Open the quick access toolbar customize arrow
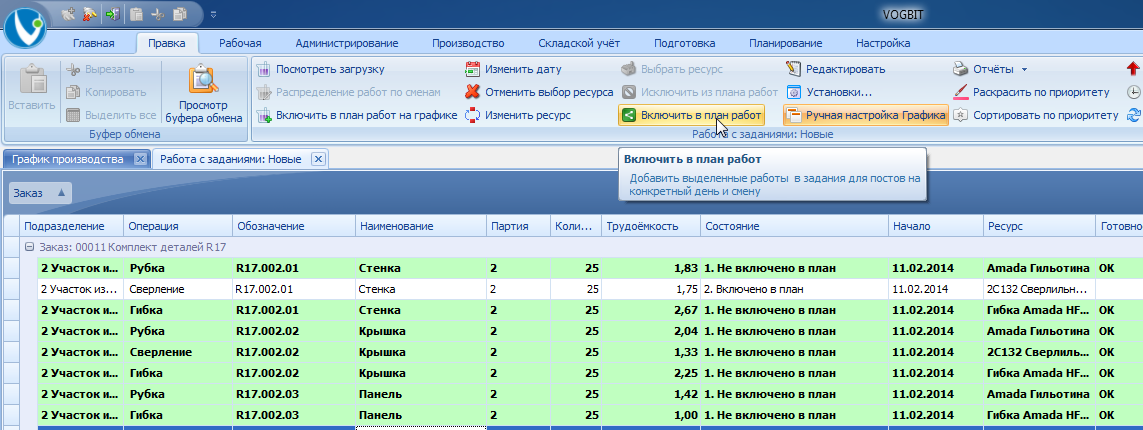The image size is (1143, 430). [x=213, y=14]
